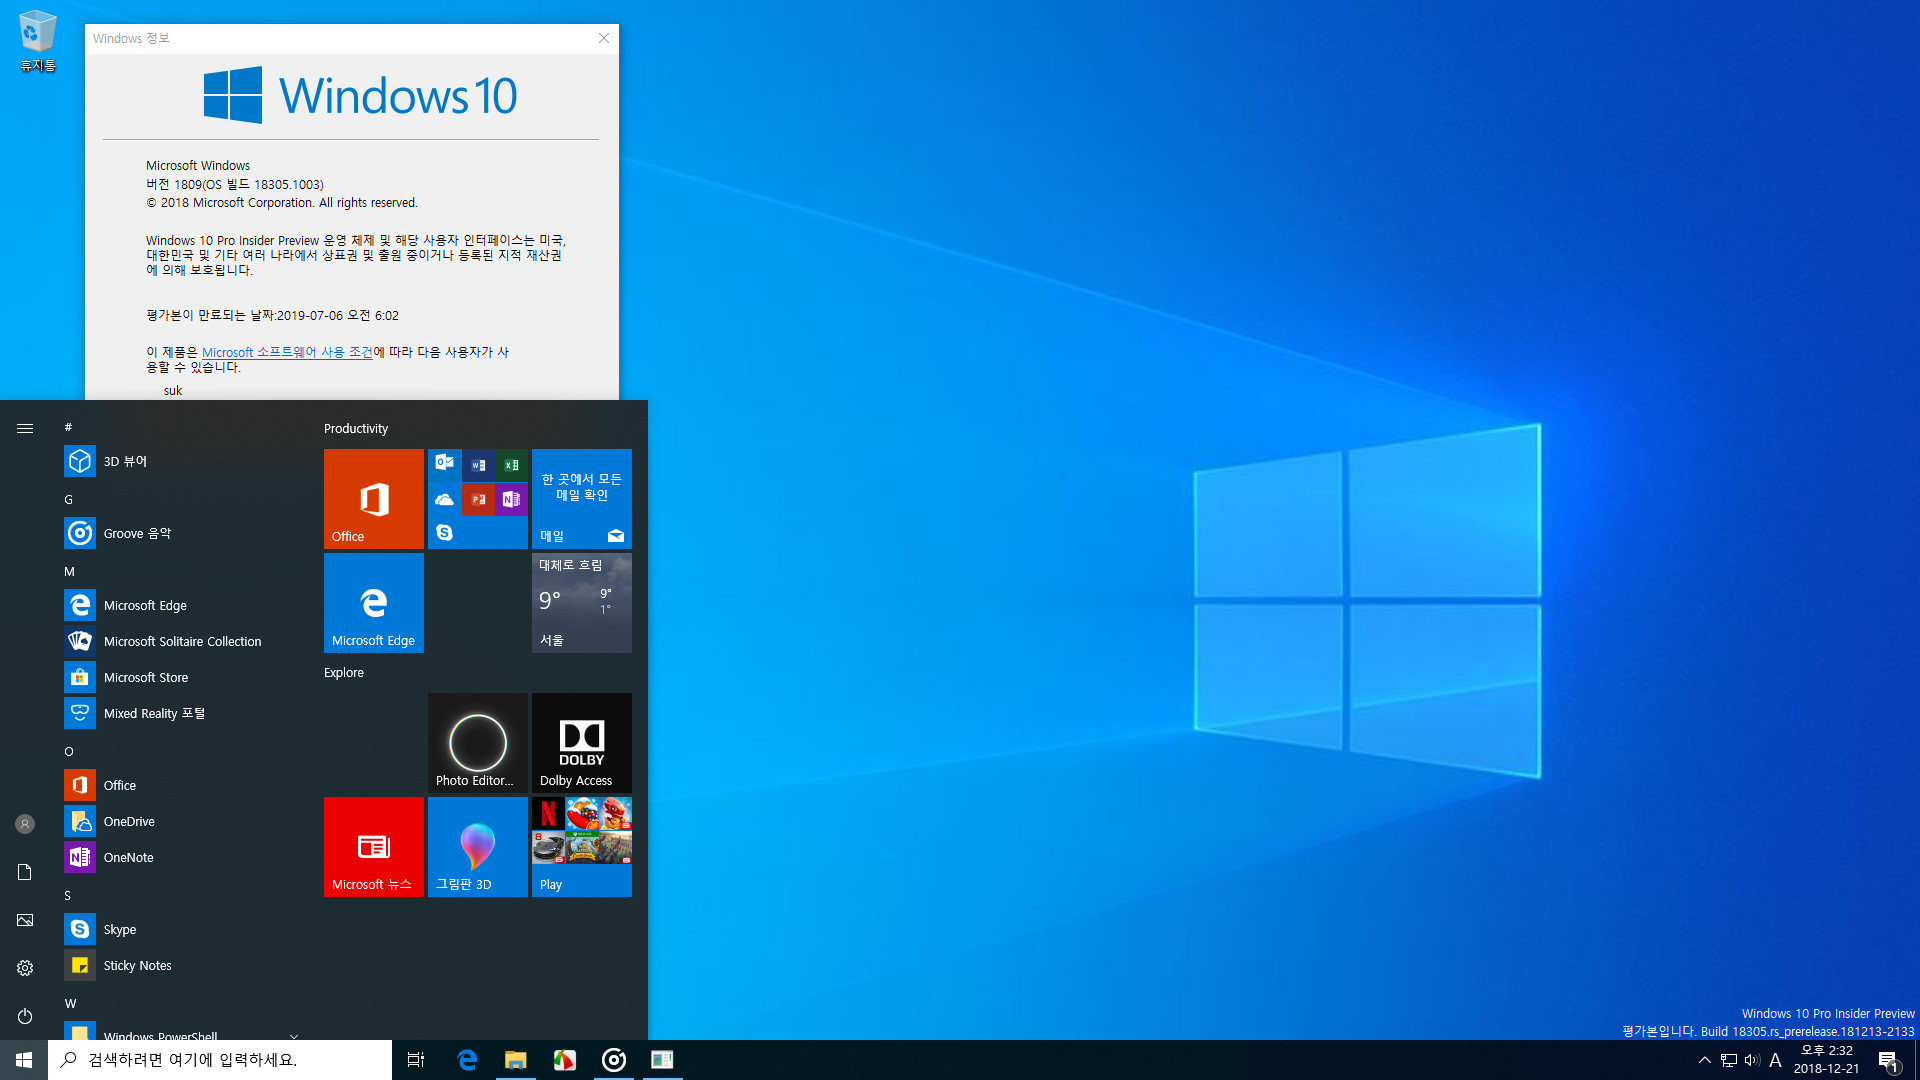The height and width of the screenshot is (1080, 1920).
Task: Click close button on Windows 정보 dialog
Action: tap(604, 38)
